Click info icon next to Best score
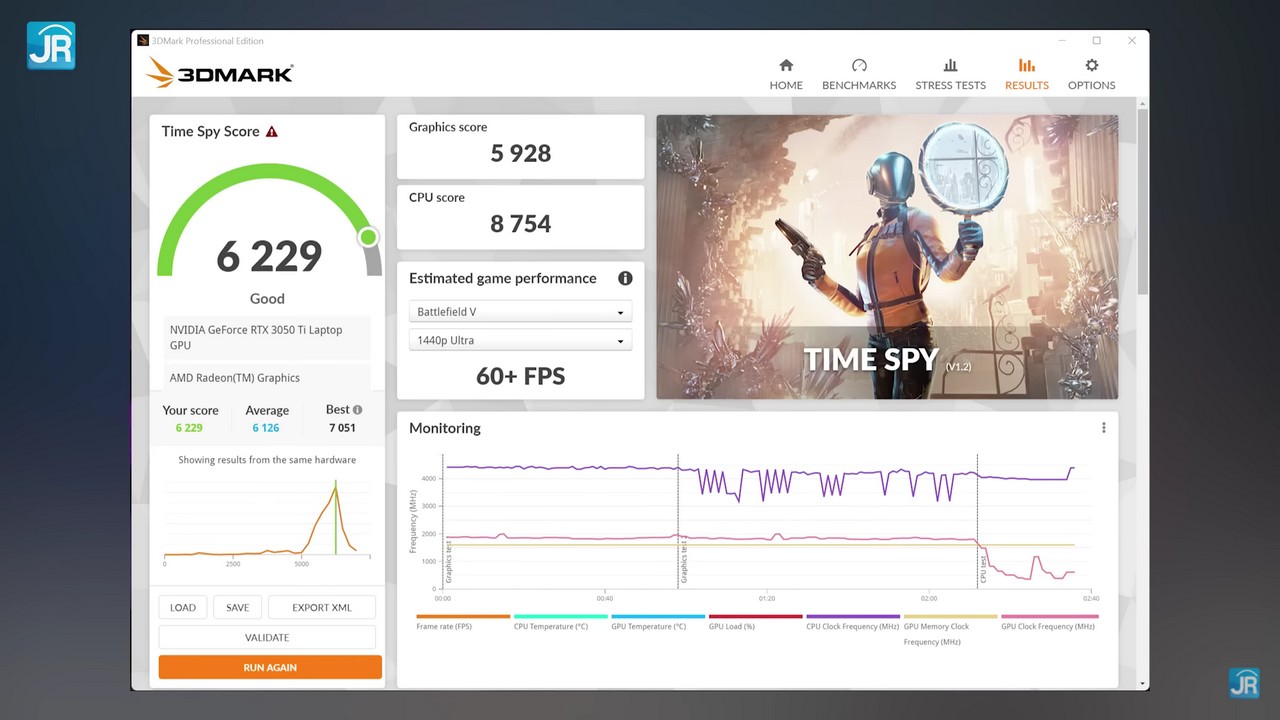Screen dimensions: 1280x720 click(357, 410)
